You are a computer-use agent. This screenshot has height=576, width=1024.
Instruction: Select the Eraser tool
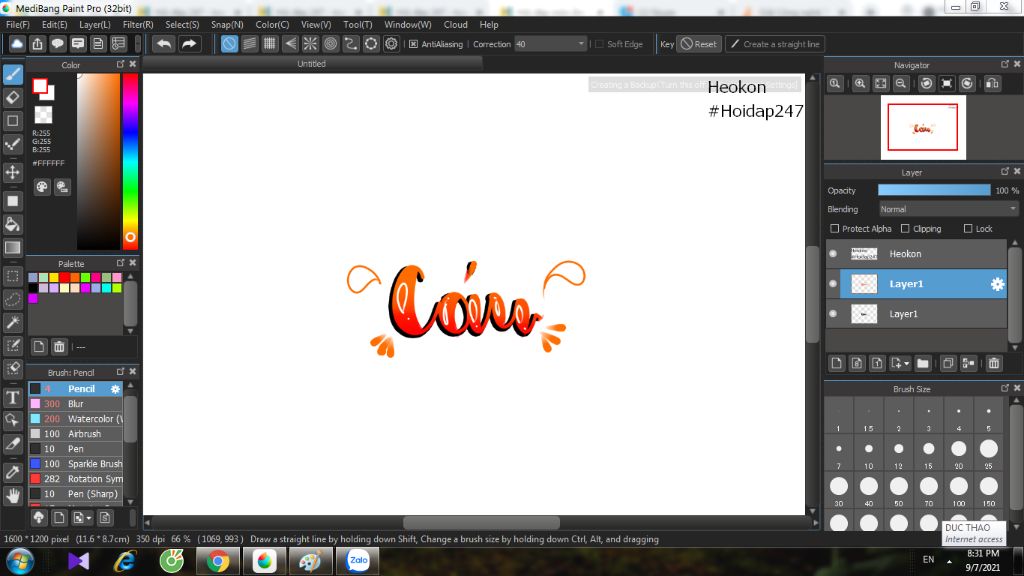(12, 97)
